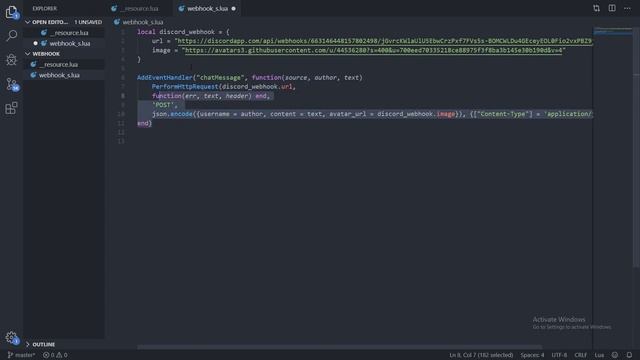640x360 pixels.
Task: Open the Explorer view in activity bar
Action: point(11,12)
